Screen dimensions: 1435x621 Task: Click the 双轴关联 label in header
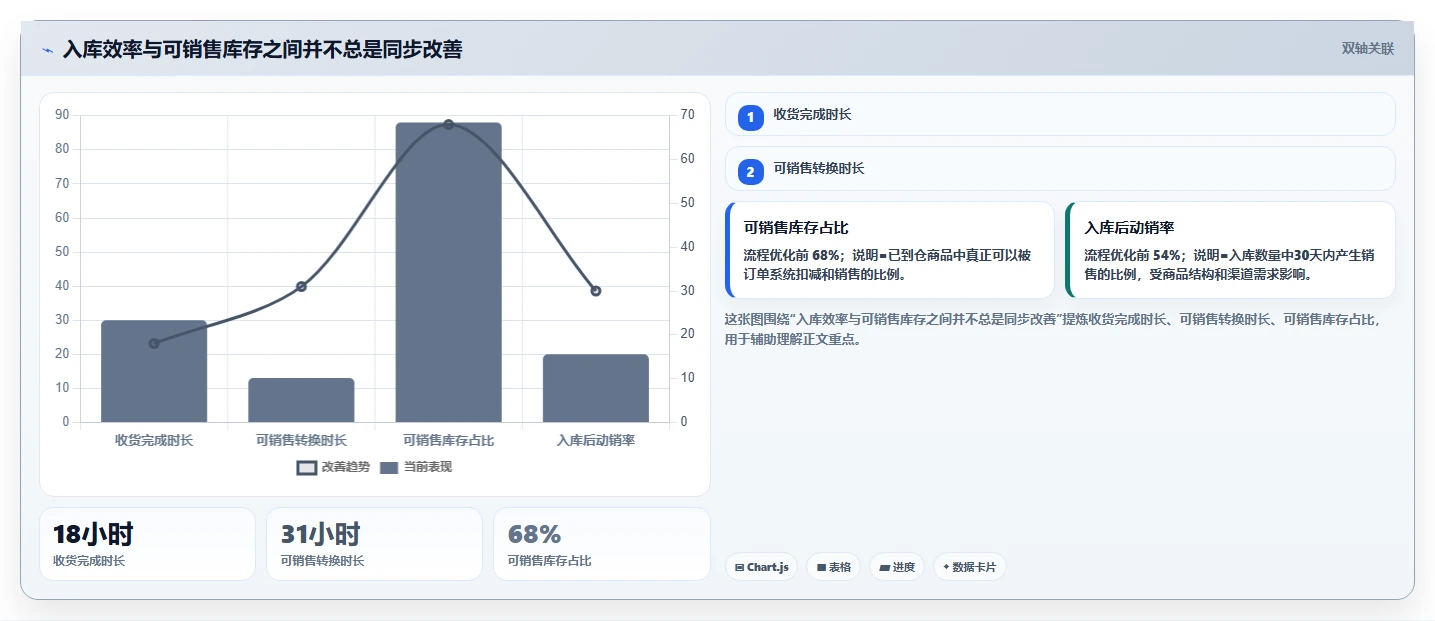1367,49
